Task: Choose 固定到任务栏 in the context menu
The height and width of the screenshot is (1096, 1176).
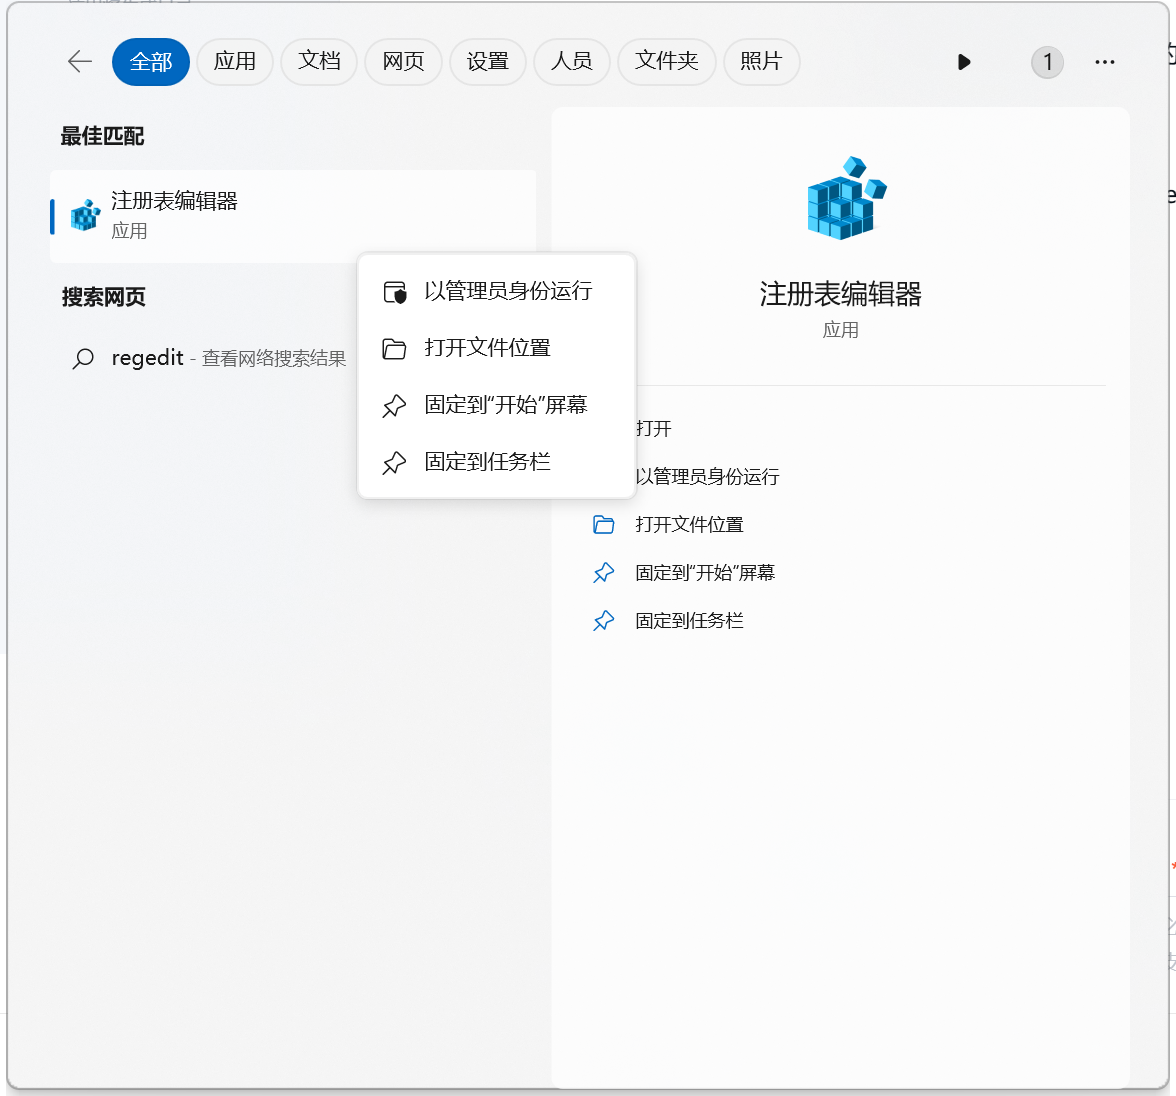Action: (496, 462)
